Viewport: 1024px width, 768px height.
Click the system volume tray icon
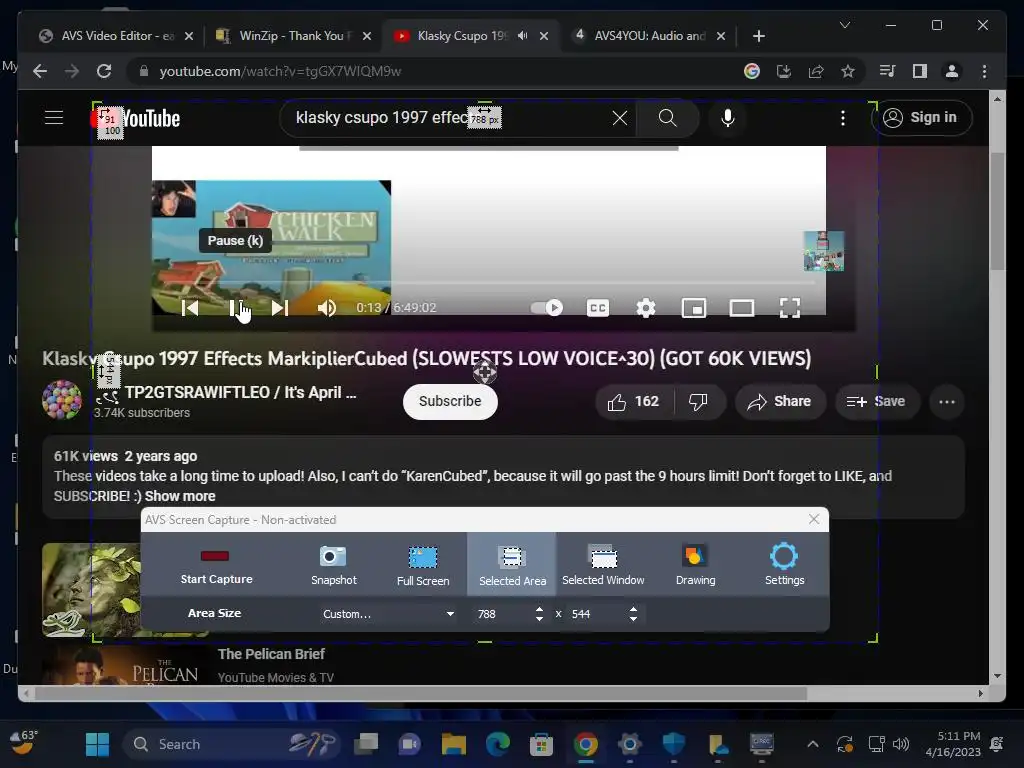[901, 744]
